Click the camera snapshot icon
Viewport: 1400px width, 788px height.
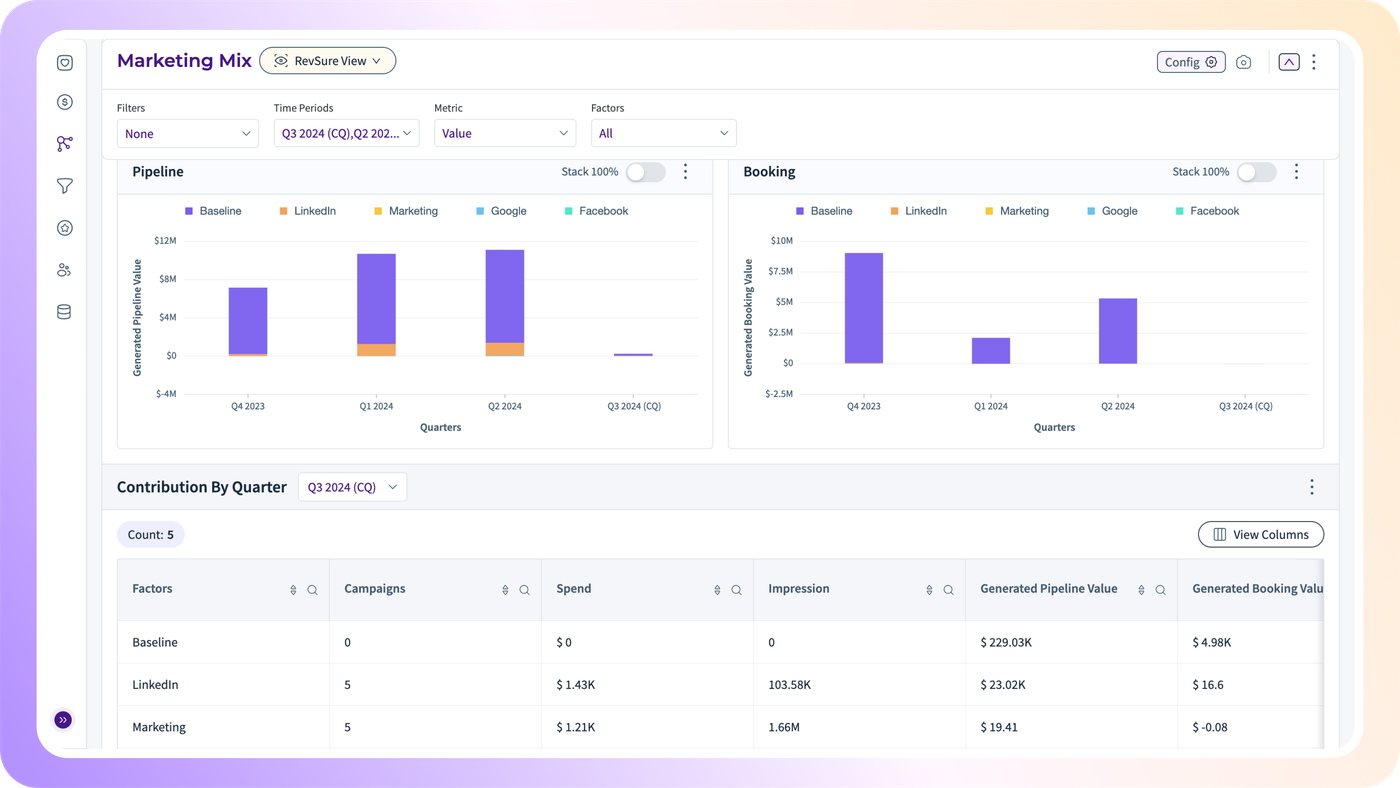1244,62
